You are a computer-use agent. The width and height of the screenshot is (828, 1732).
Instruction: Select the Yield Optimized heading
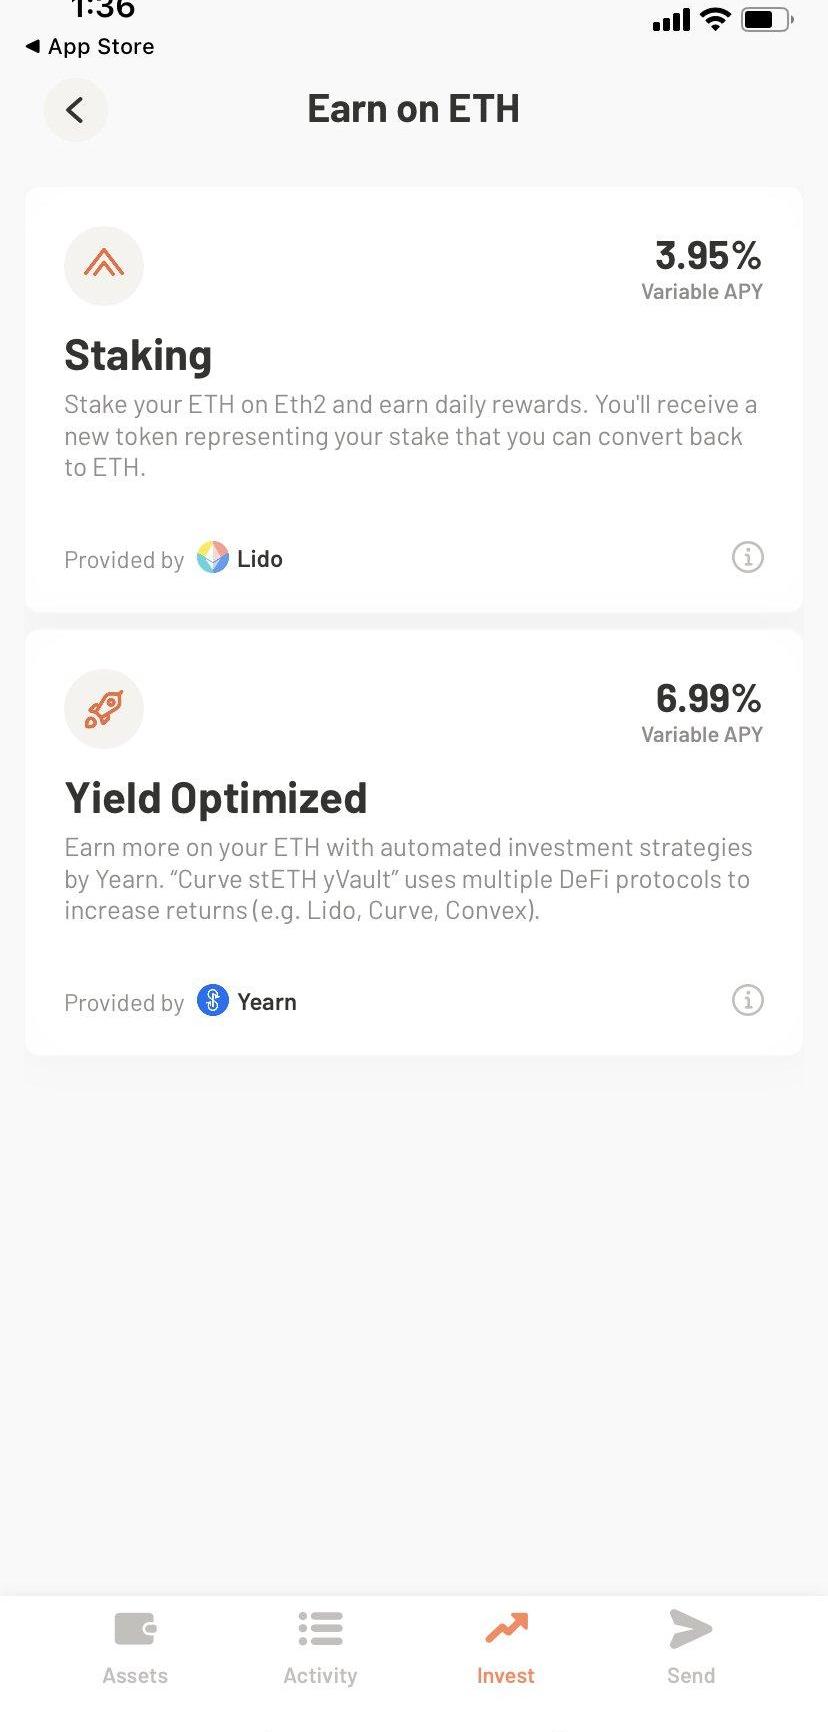[216, 799]
